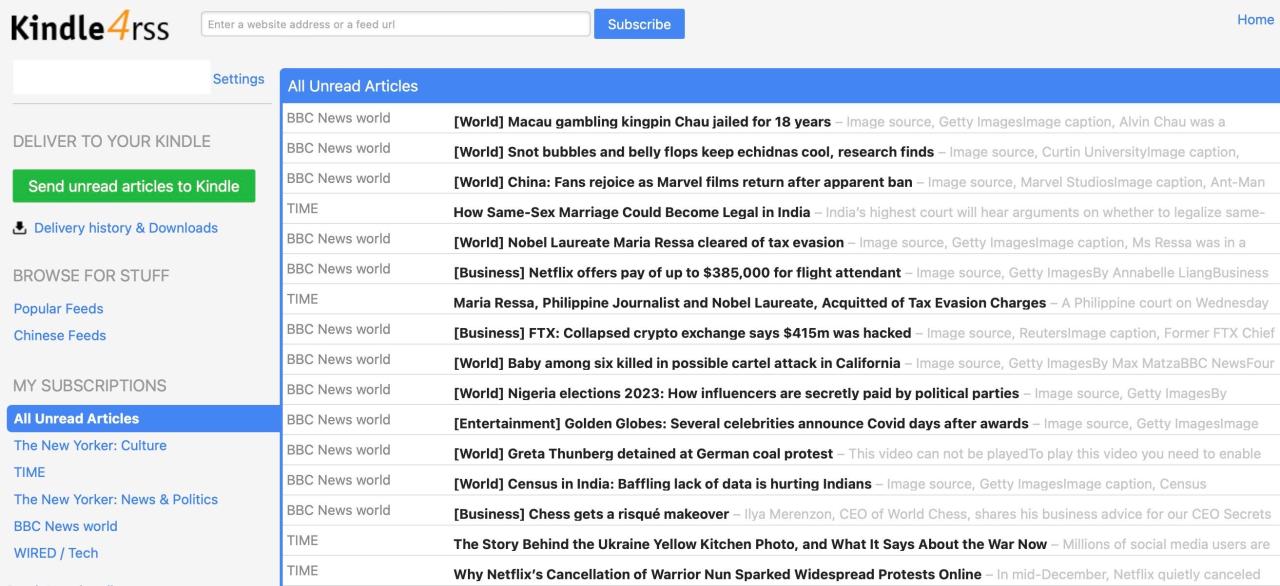Click Send unread articles to Kindle
1280x586 pixels.
click(x=134, y=186)
